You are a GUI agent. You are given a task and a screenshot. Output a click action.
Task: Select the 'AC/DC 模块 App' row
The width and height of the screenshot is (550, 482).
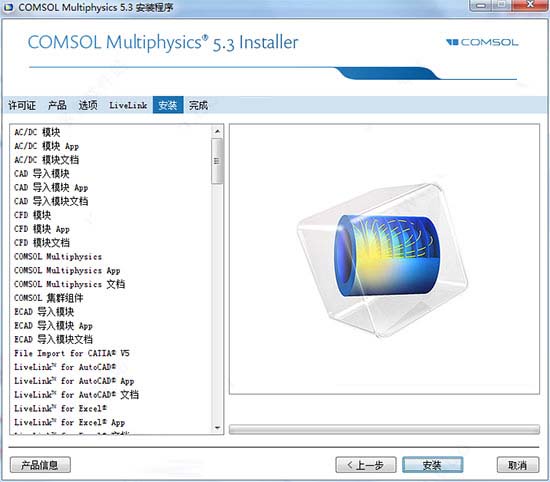pyautogui.click(x=111, y=146)
